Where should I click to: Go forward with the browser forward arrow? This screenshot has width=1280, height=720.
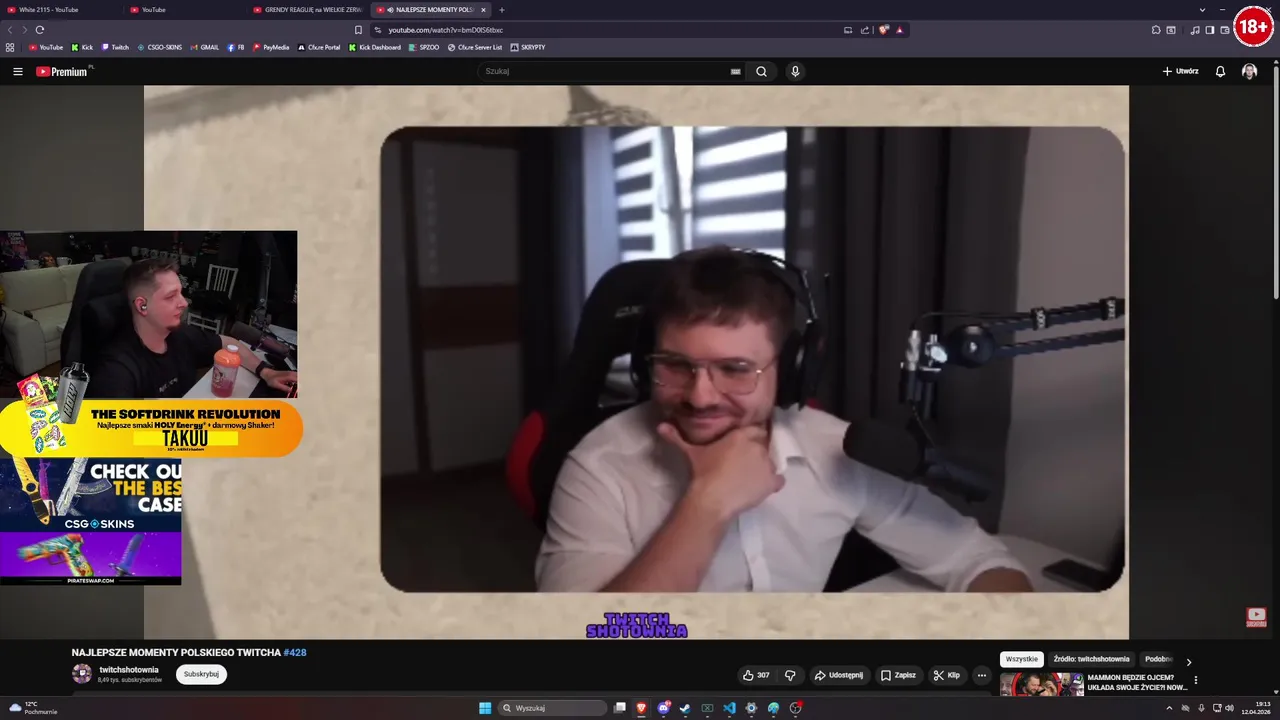pos(25,30)
